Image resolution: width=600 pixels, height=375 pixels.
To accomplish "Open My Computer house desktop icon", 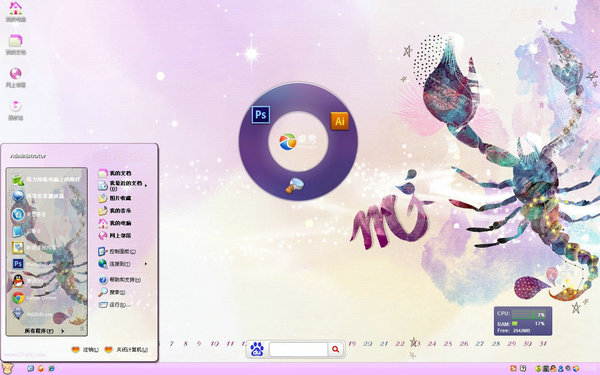I will 16,11.
